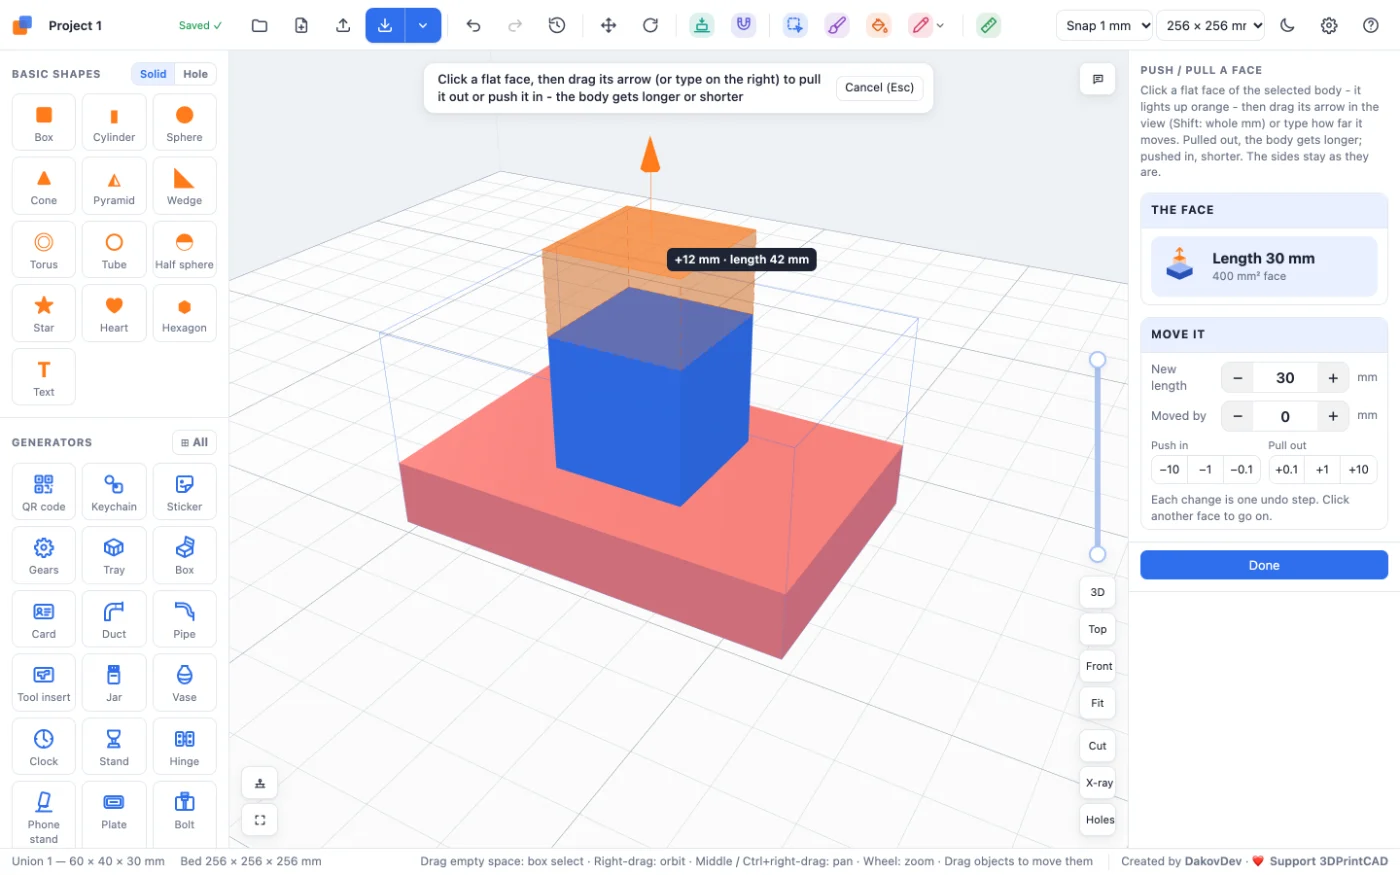The image size is (1400, 875).
Task: Add a Torus shape
Action: [x=44, y=249]
